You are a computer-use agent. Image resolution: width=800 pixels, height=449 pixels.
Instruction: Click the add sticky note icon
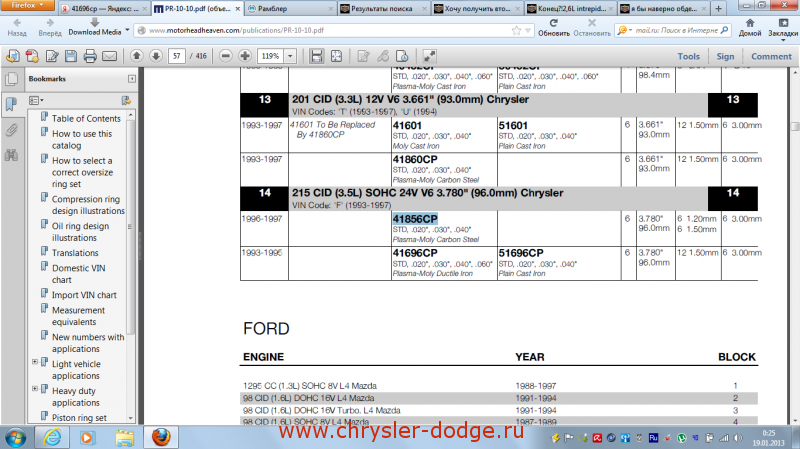tap(363, 56)
